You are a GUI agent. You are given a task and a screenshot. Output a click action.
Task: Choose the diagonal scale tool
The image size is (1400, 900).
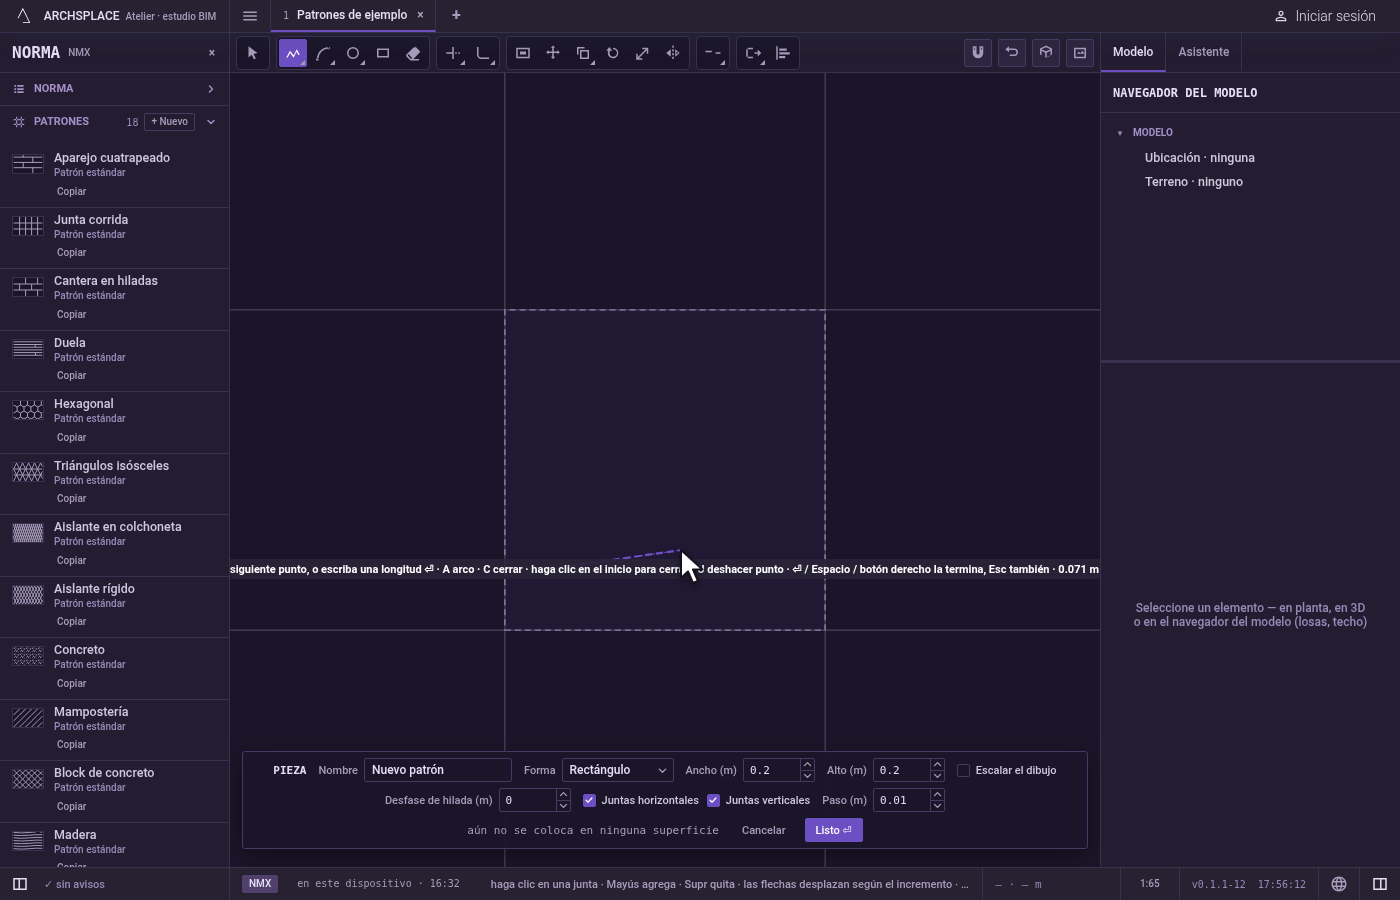[x=643, y=53]
